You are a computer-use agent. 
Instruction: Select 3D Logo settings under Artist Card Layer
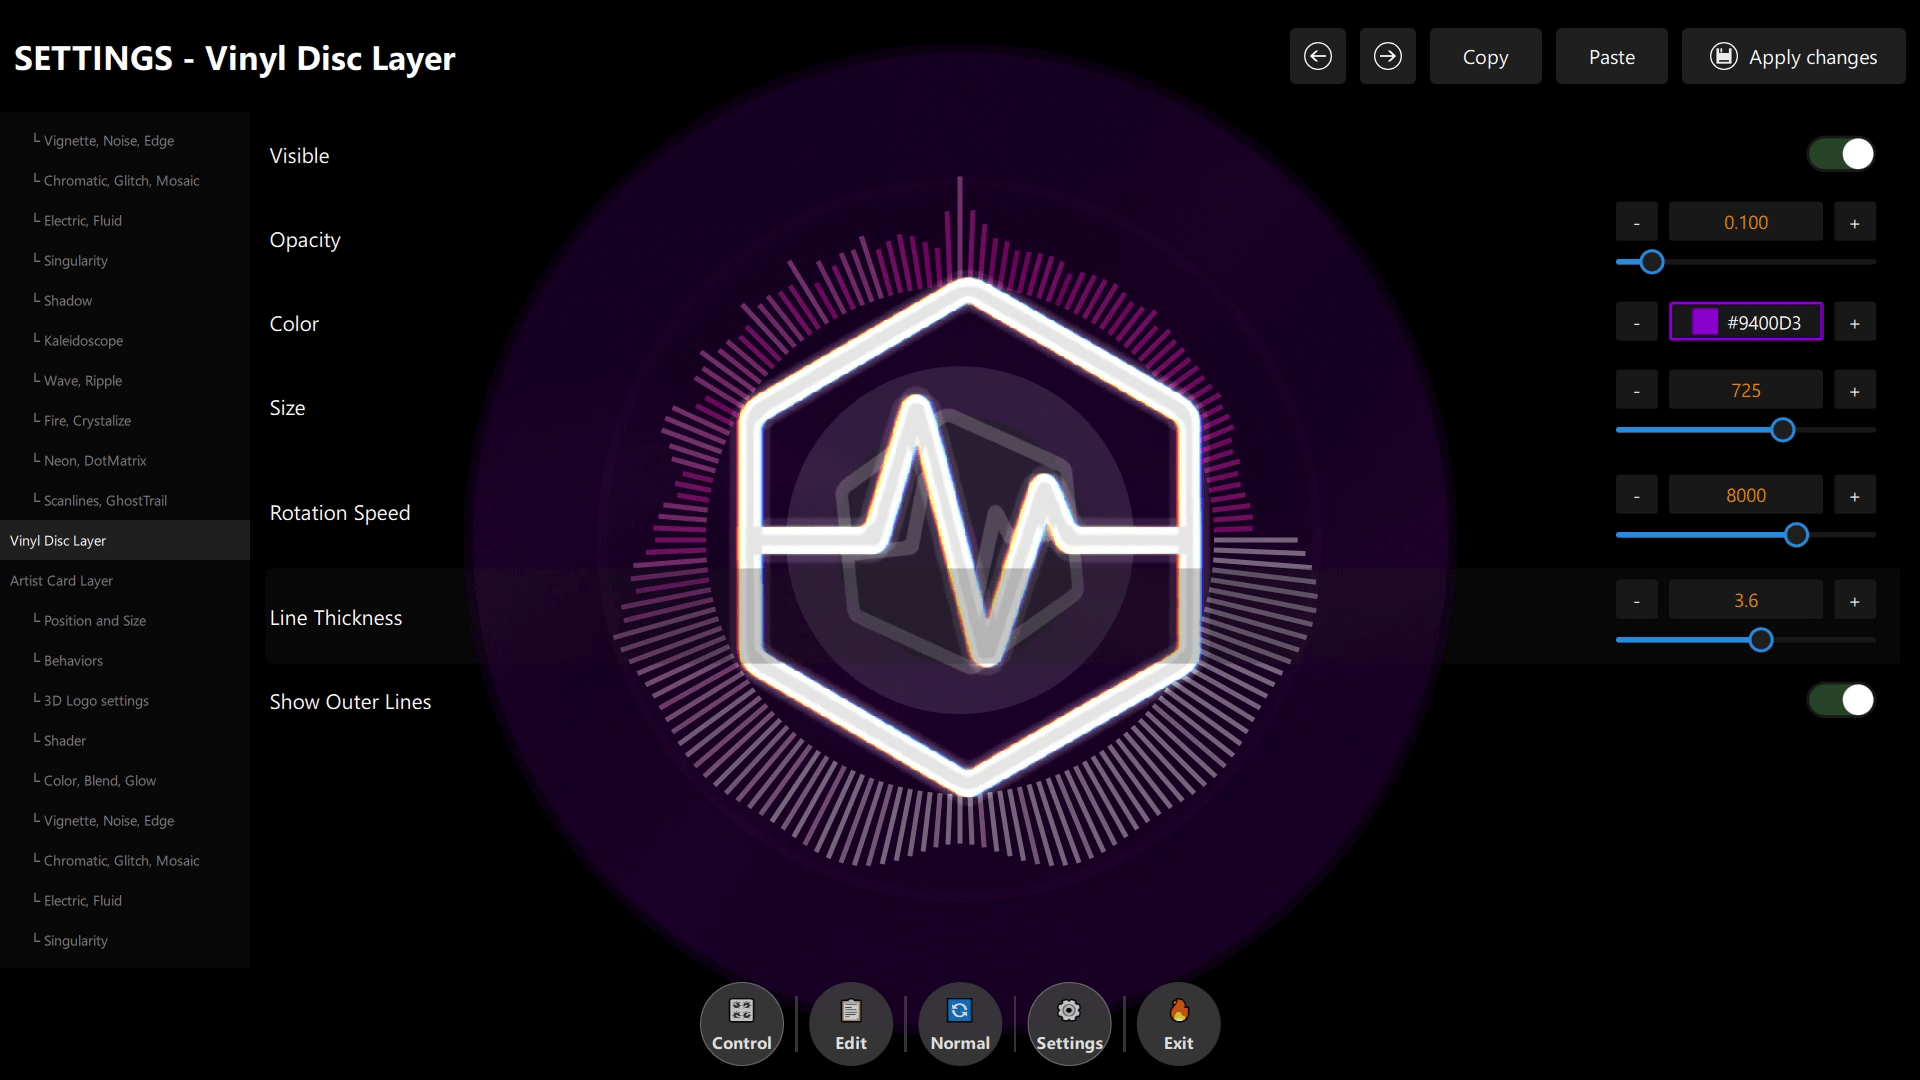pos(95,700)
